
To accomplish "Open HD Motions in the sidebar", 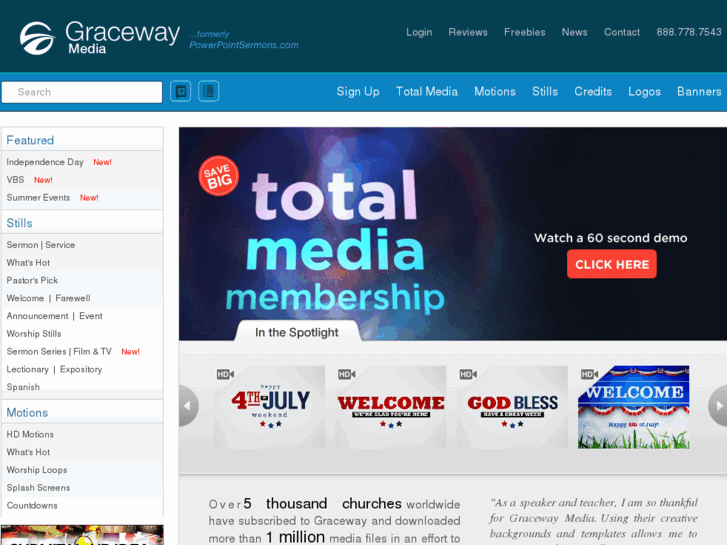I will point(30,434).
